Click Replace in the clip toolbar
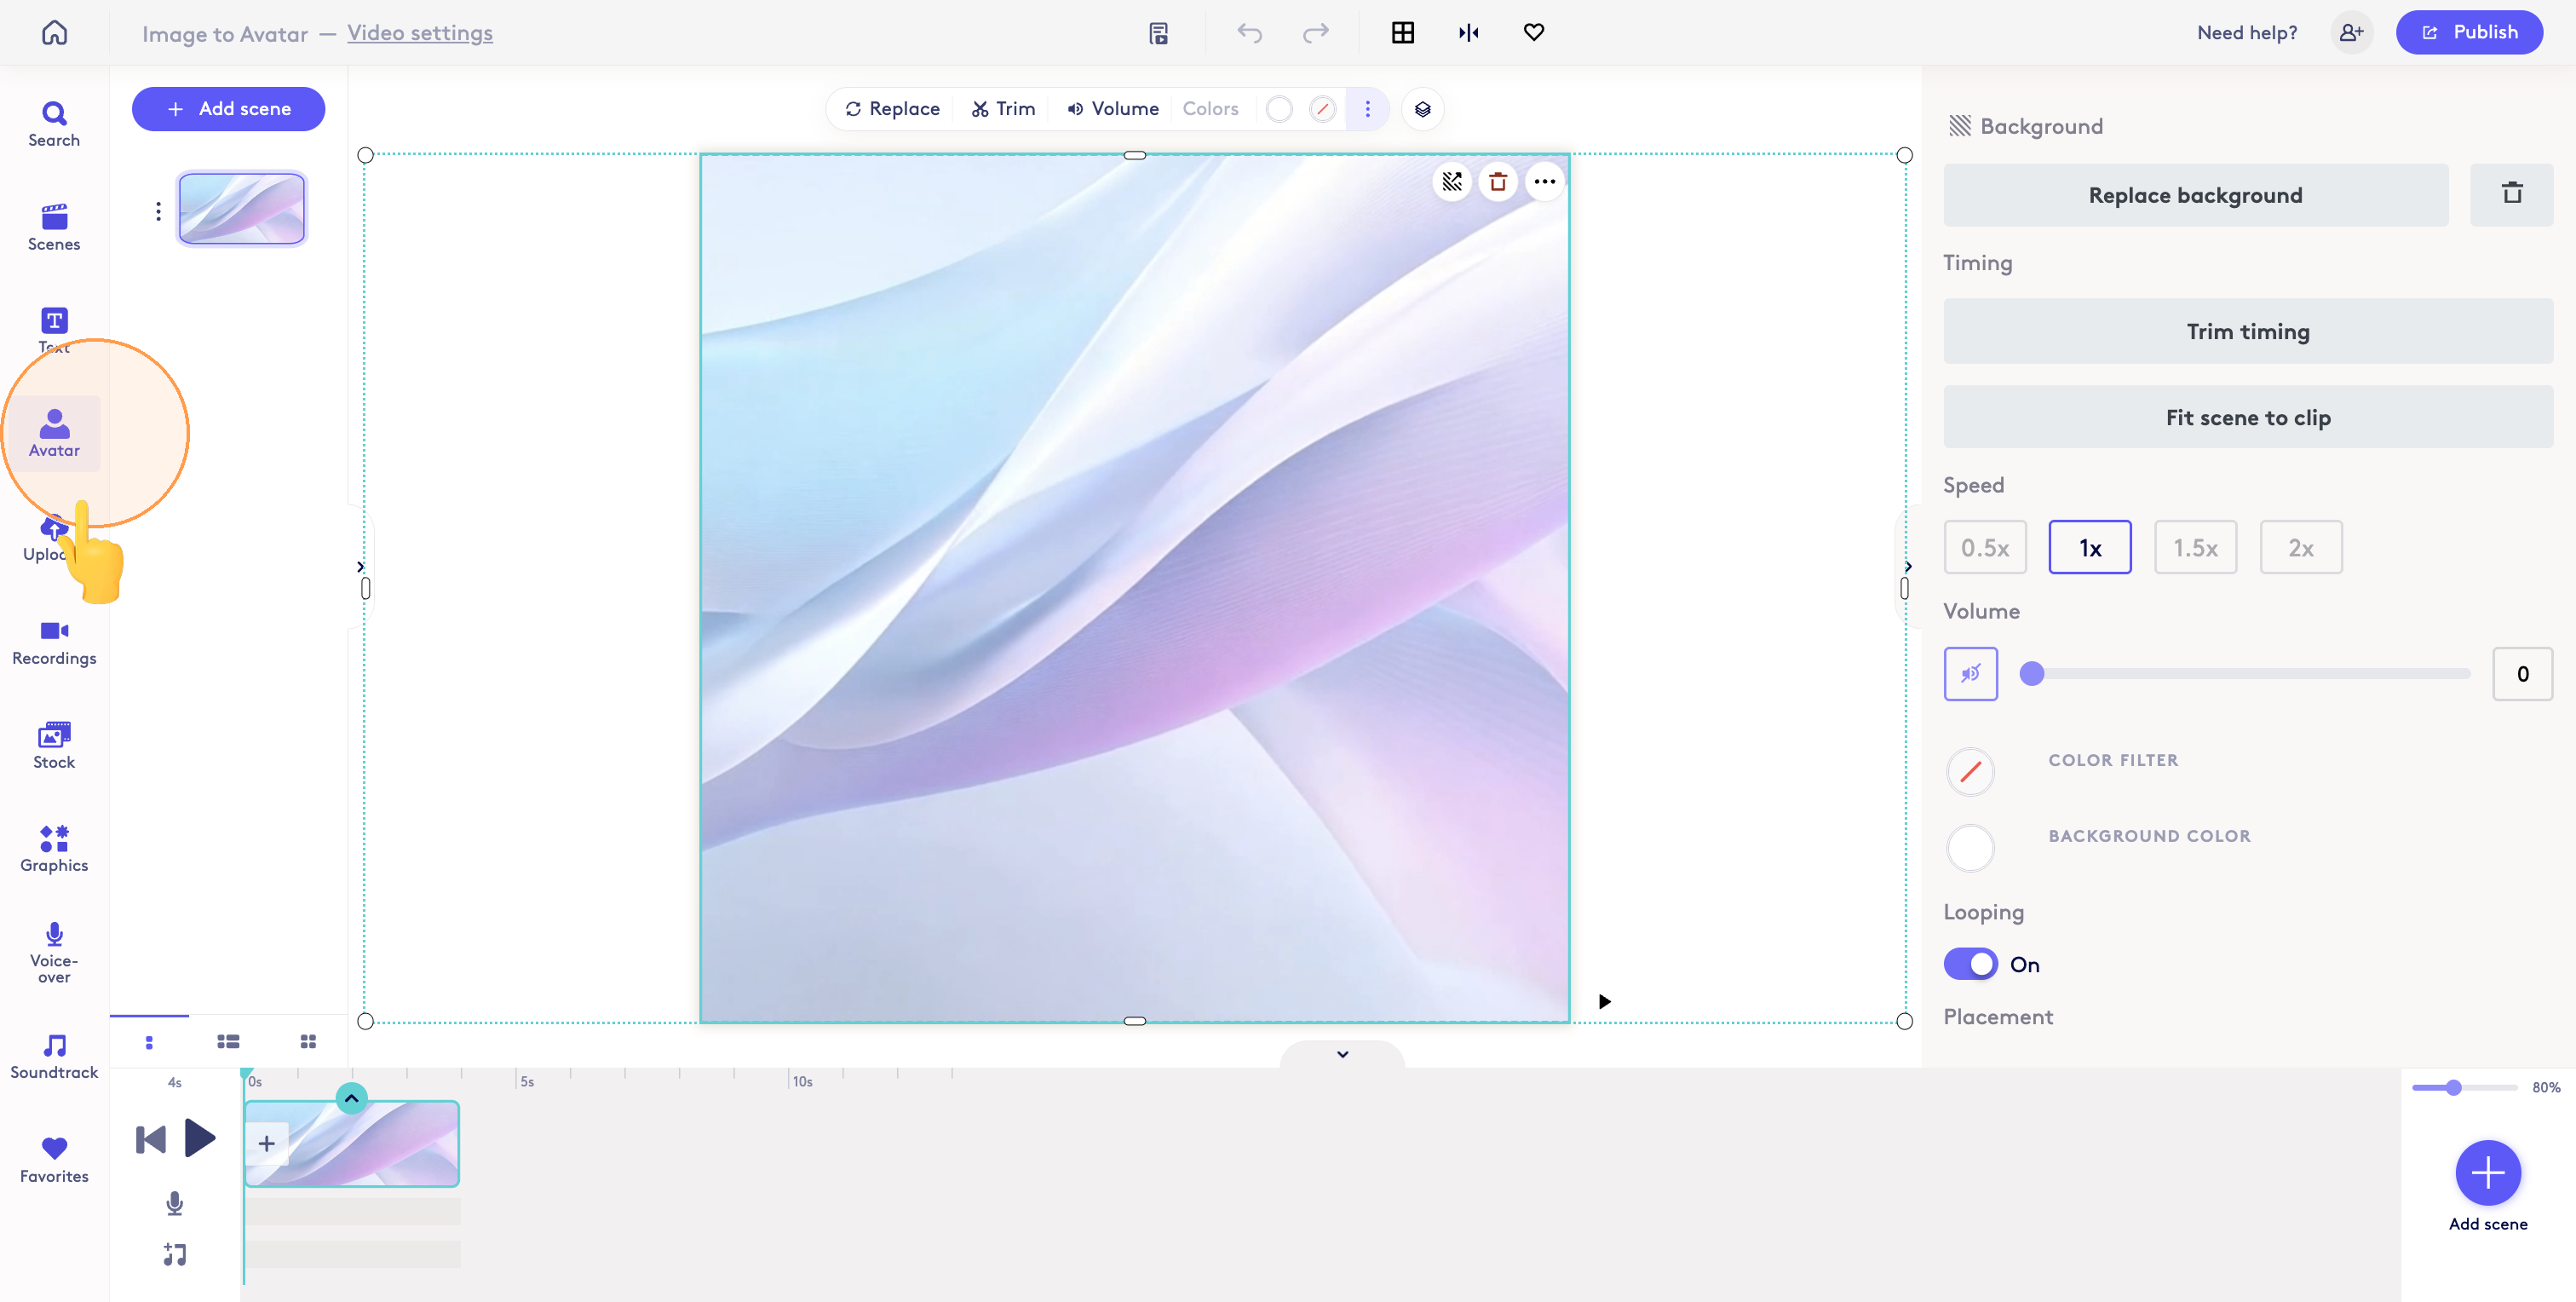Viewport: 2576px width, 1302px height. point(892,109)
